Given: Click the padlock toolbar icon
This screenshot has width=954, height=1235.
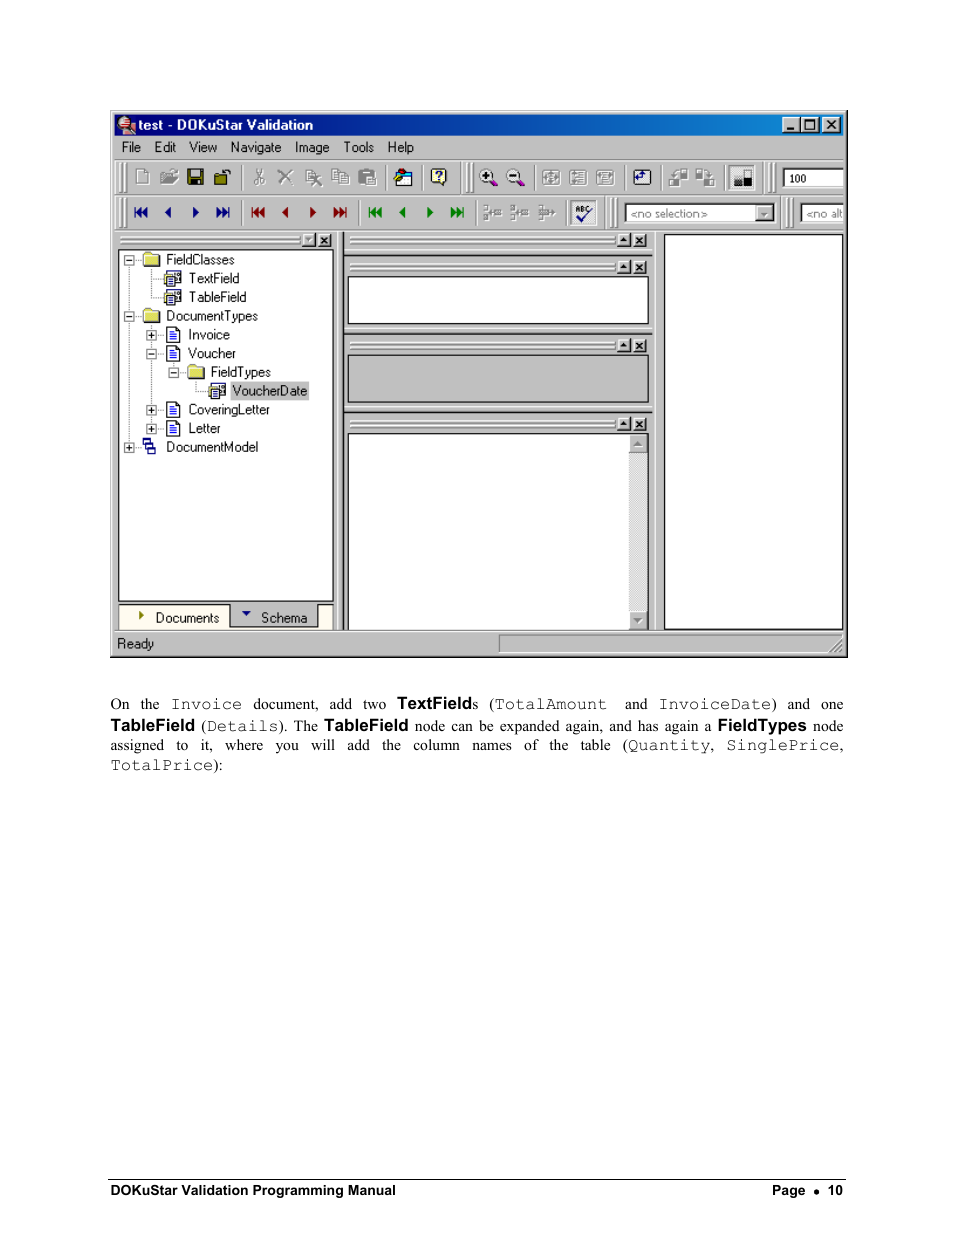Looking at the screenshot, I should 222,177.
